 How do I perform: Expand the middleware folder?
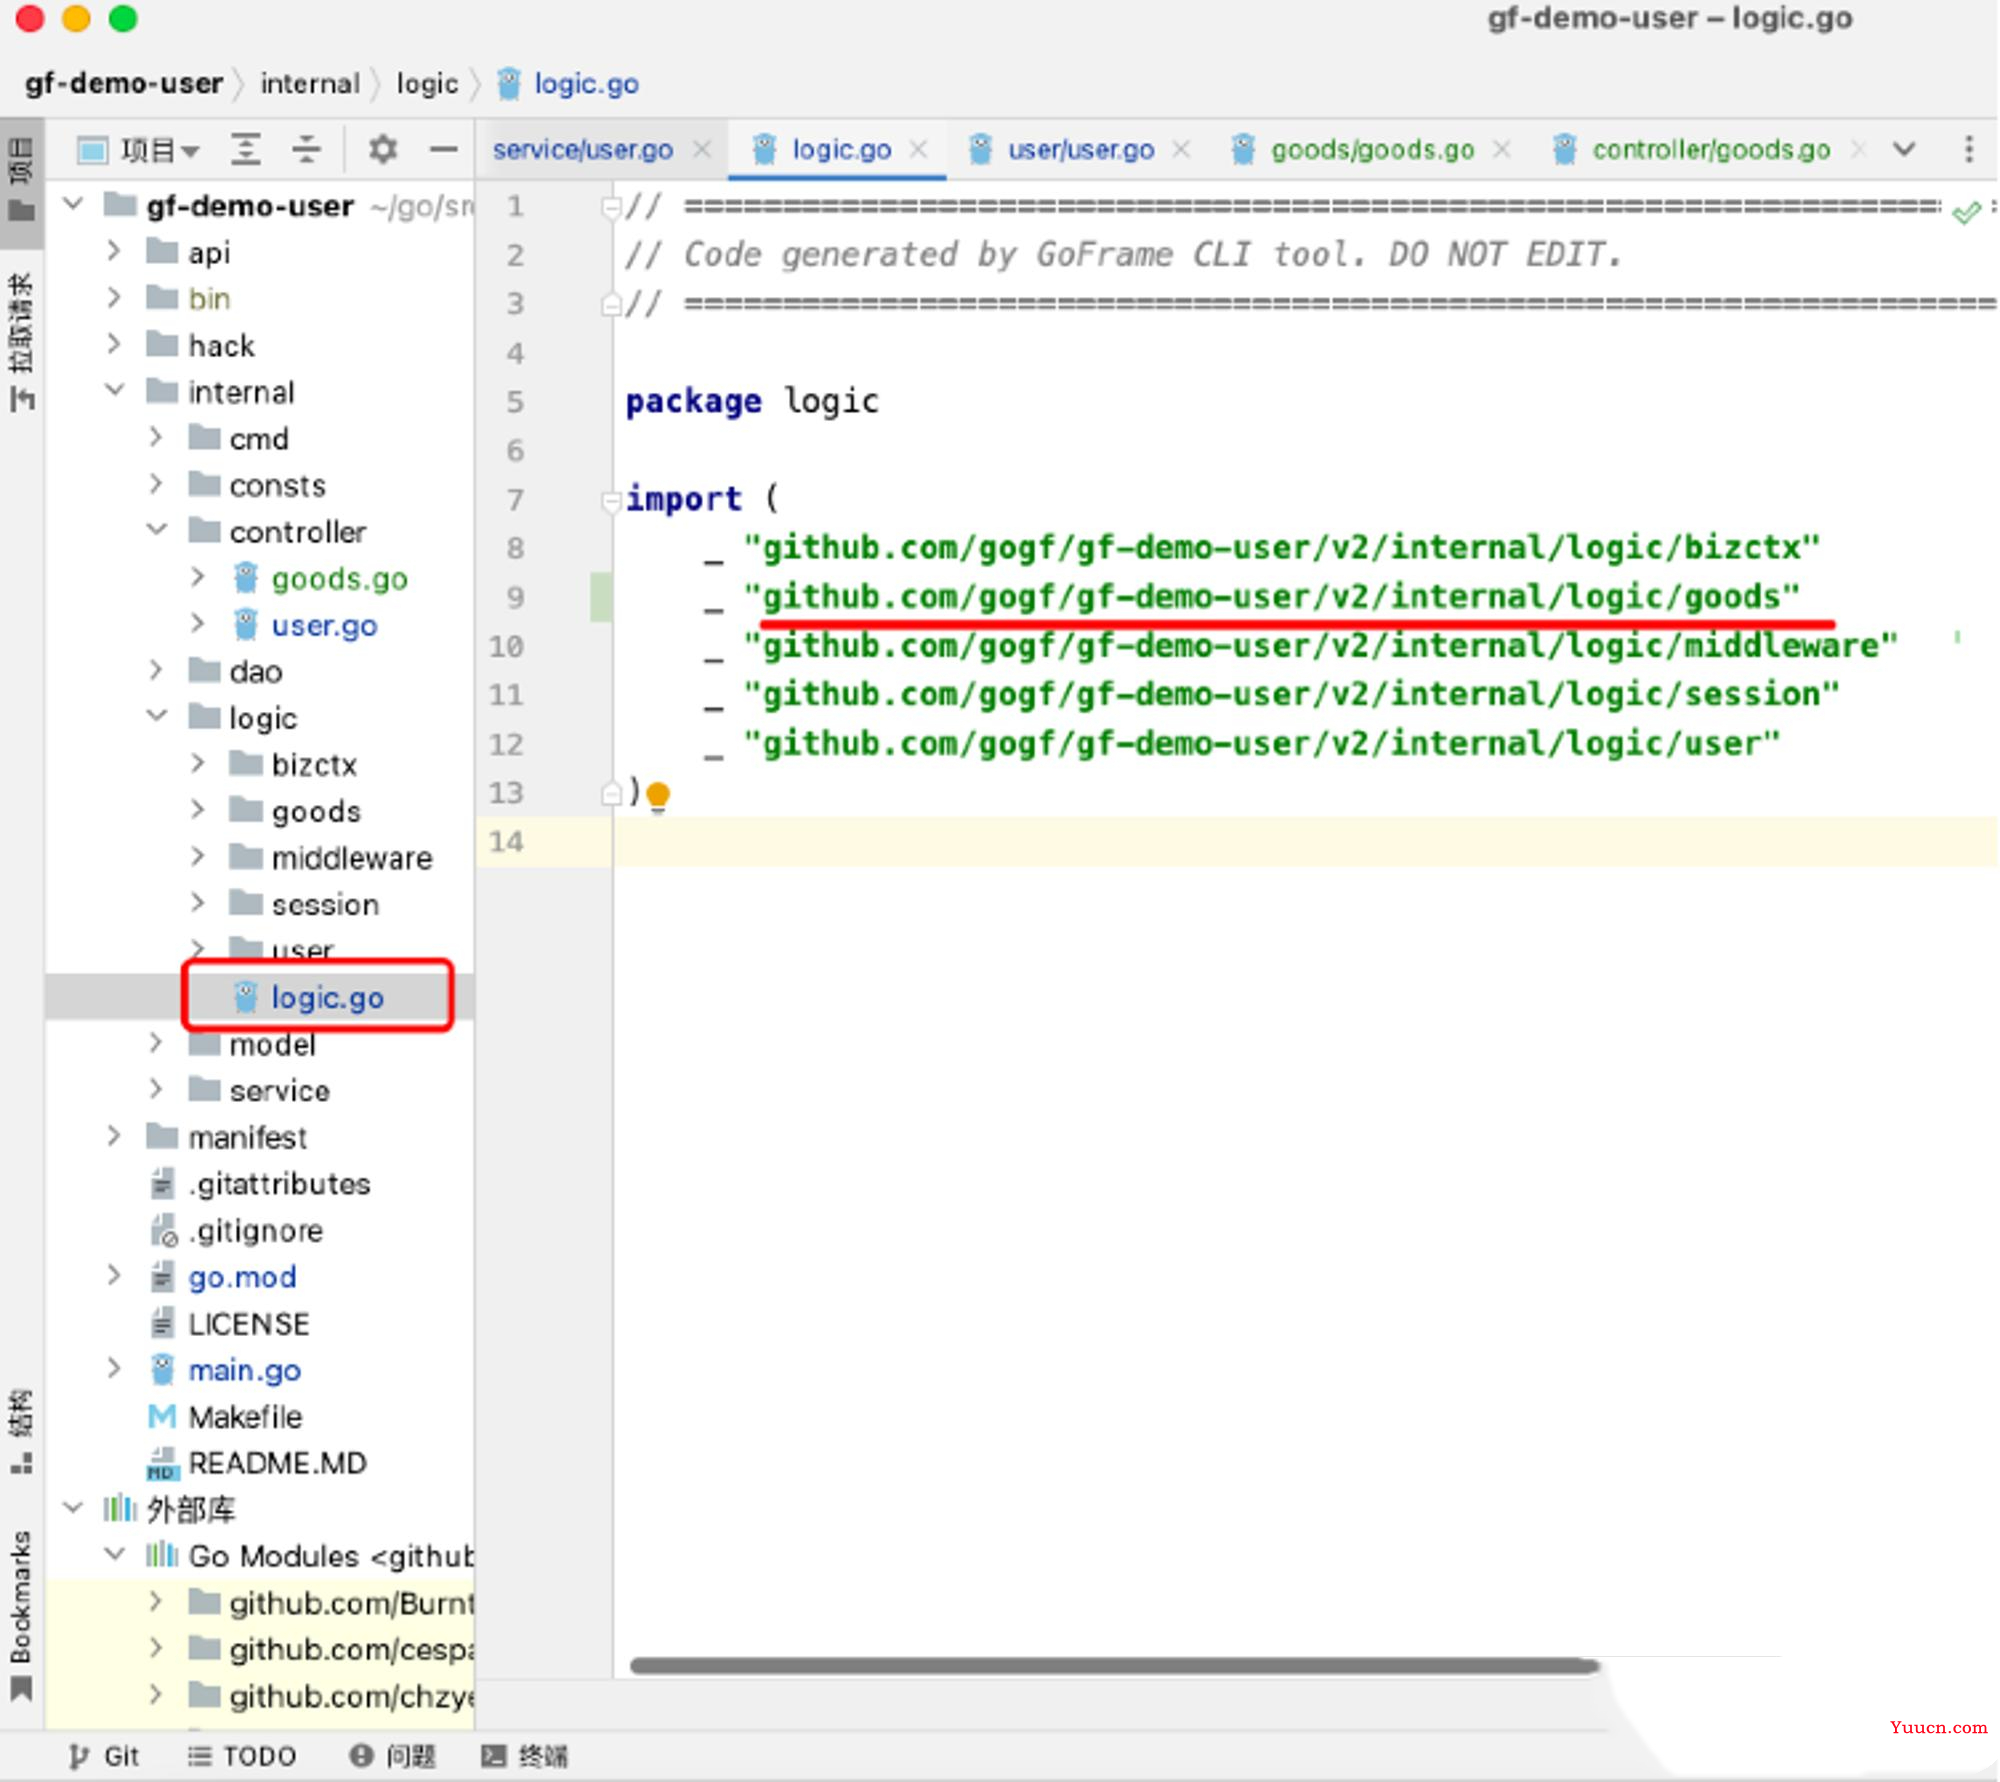pos(197,856)
